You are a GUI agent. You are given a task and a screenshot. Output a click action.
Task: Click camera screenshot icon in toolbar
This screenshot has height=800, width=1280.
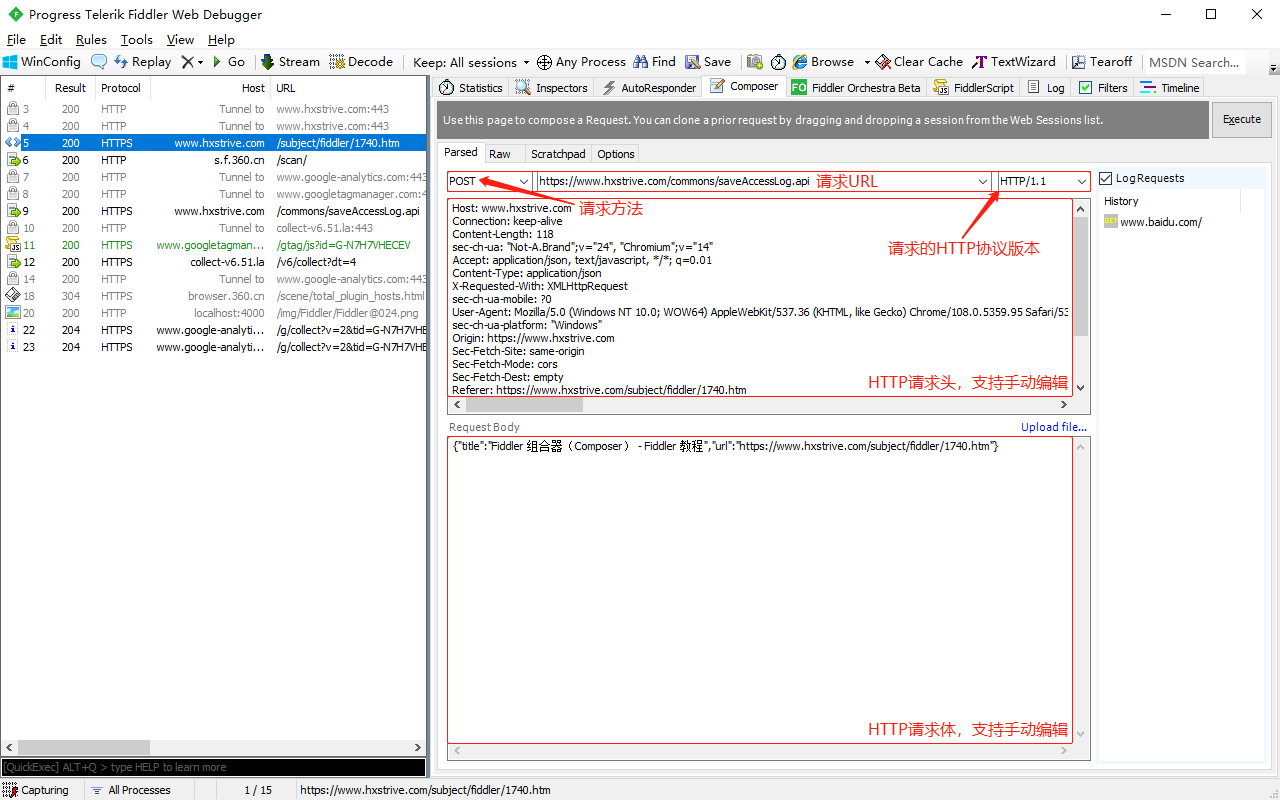(x=755, y=62)
